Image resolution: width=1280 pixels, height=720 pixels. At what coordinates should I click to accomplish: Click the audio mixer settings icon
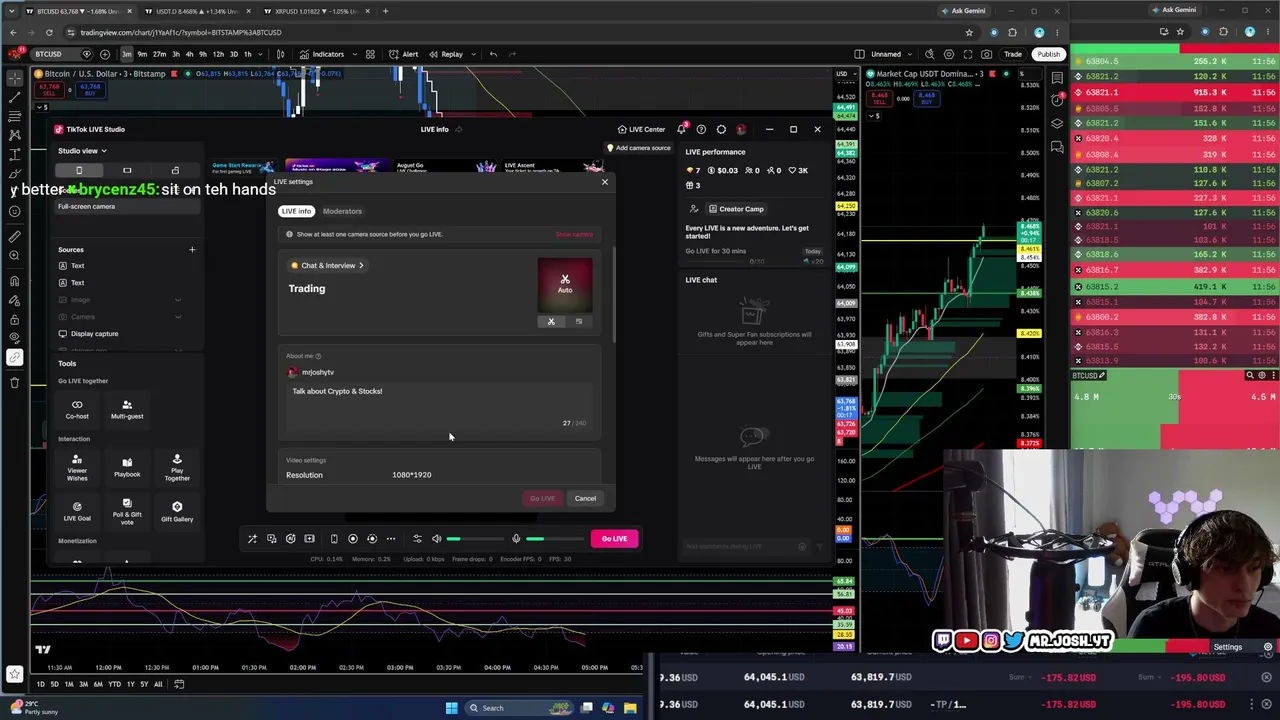click(417, 539)
